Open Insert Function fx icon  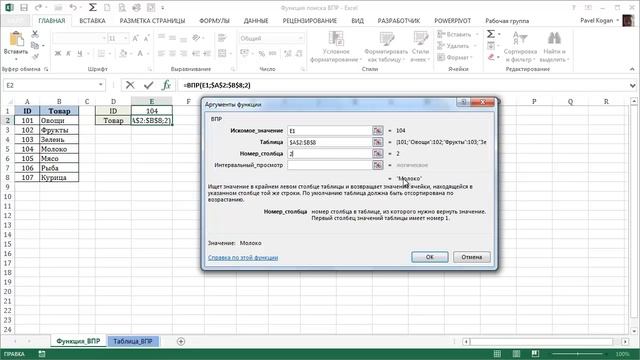pyautogui.click(x=166, y=85)
